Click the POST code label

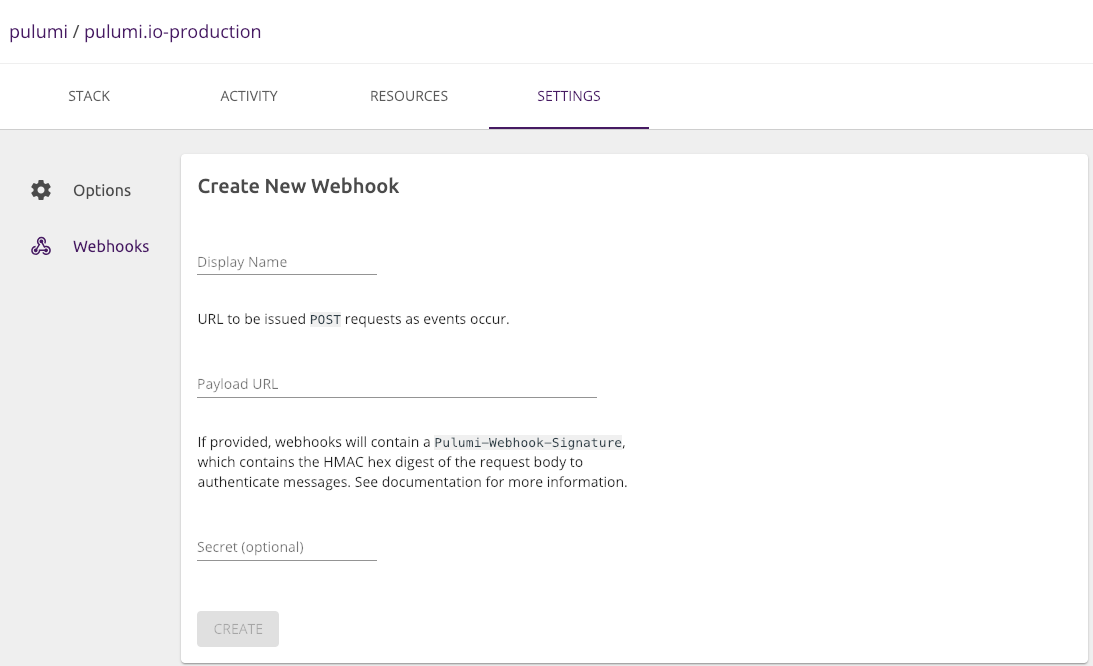[x=325, y=319]
